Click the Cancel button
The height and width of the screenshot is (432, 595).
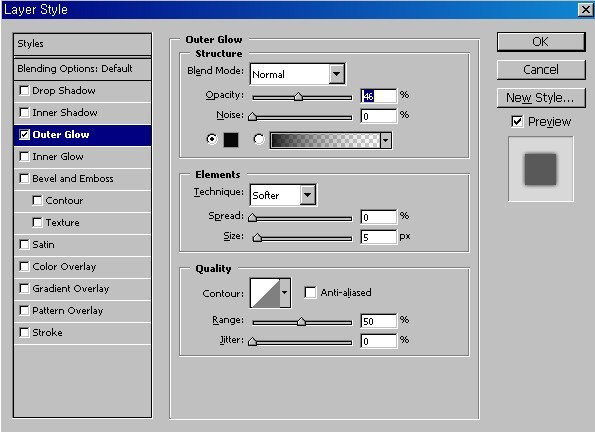[541, 70]
